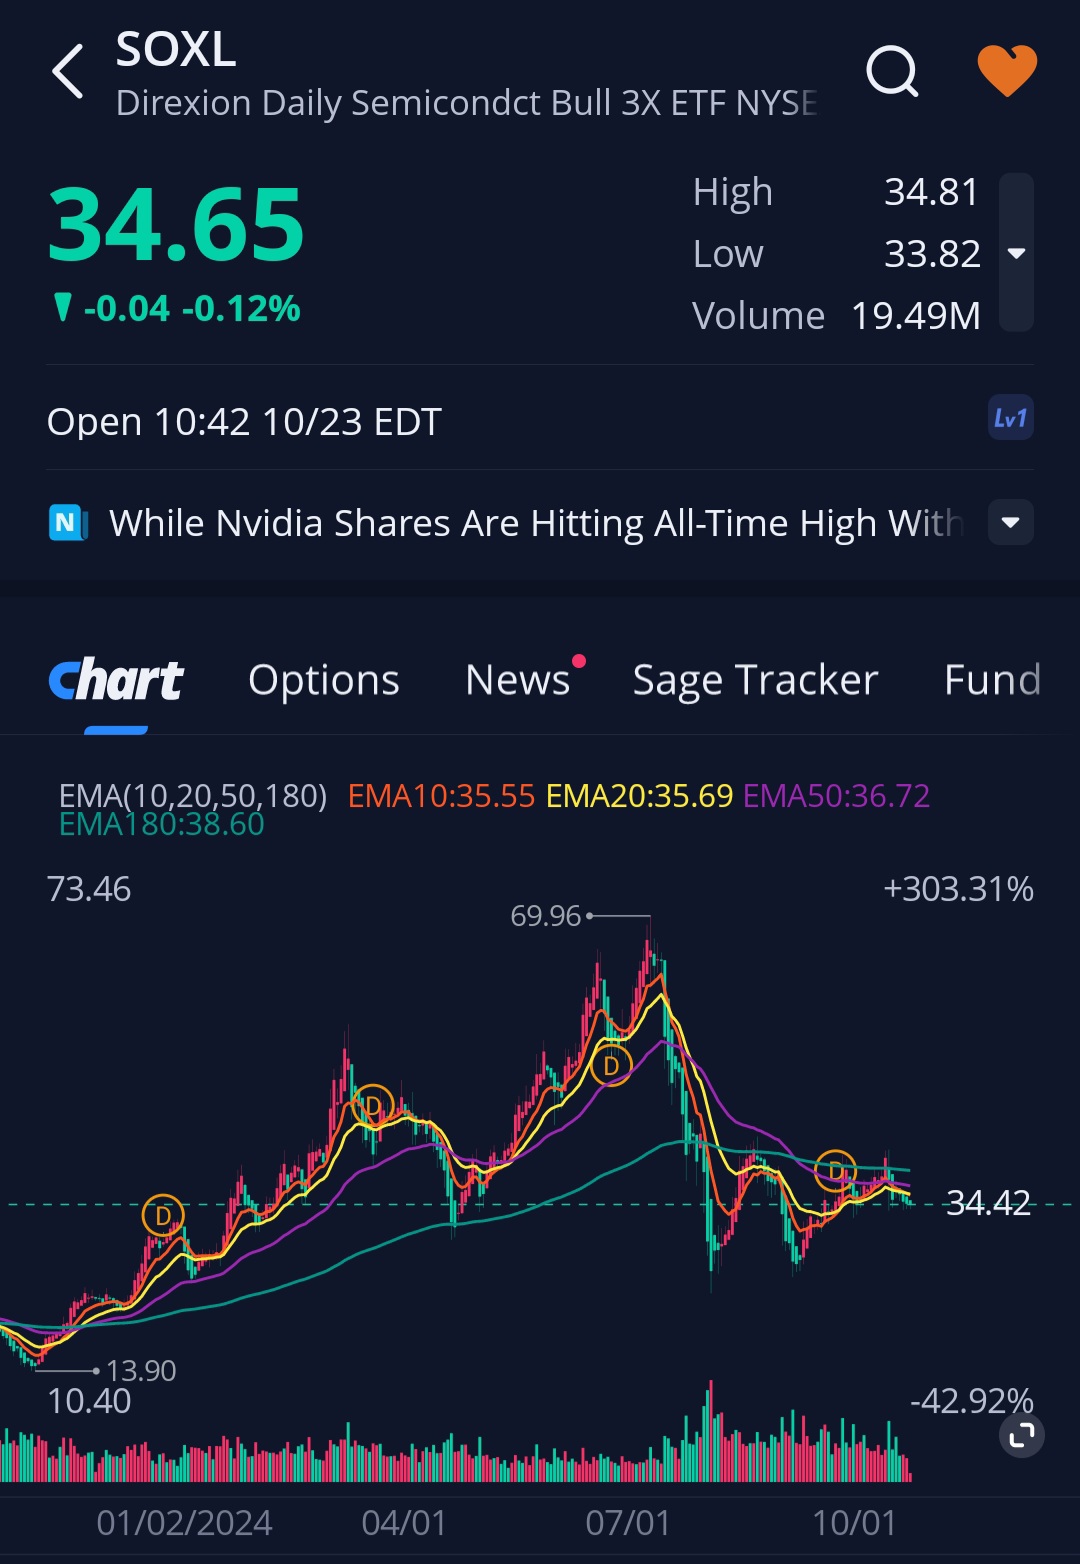Tap the 07/01 date axis label
This screenshot has height=1564, width=1080.
(x=628, y=1523)
